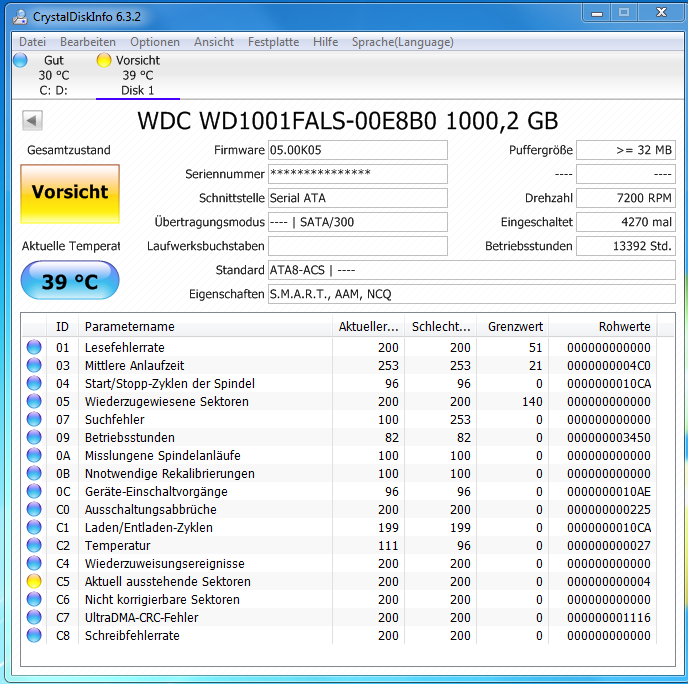Sort by the Grenzwert column header
This screenshot has height=684, width=688.
point(512,326)
